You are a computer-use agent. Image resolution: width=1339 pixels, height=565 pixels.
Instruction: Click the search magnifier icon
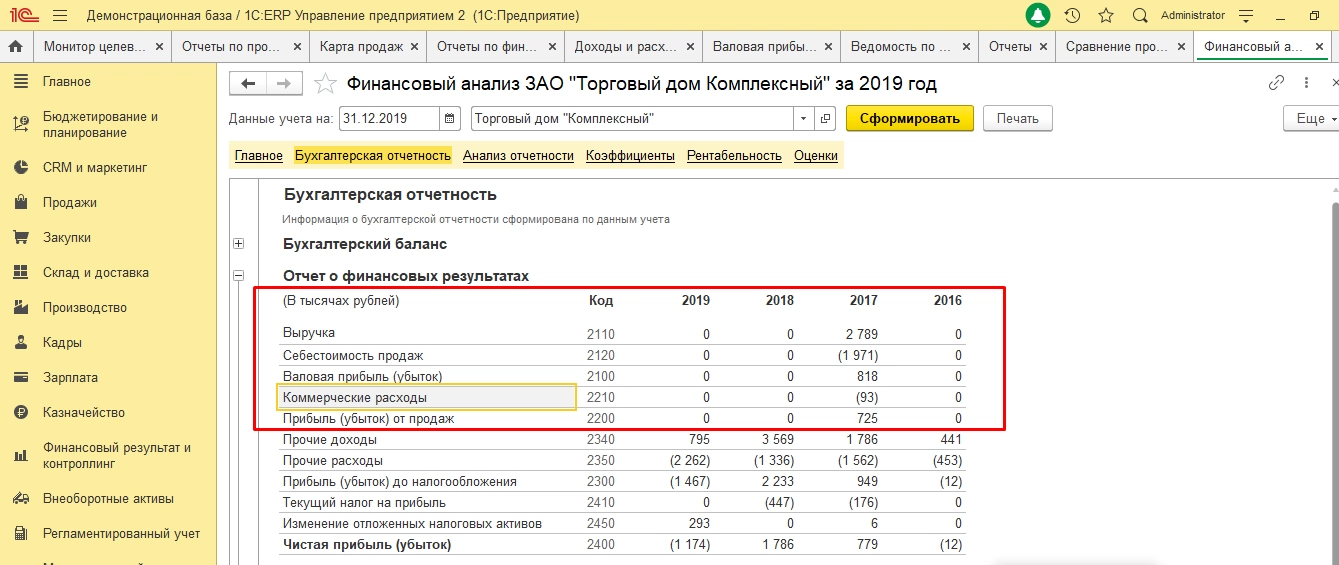point(1139,16)
